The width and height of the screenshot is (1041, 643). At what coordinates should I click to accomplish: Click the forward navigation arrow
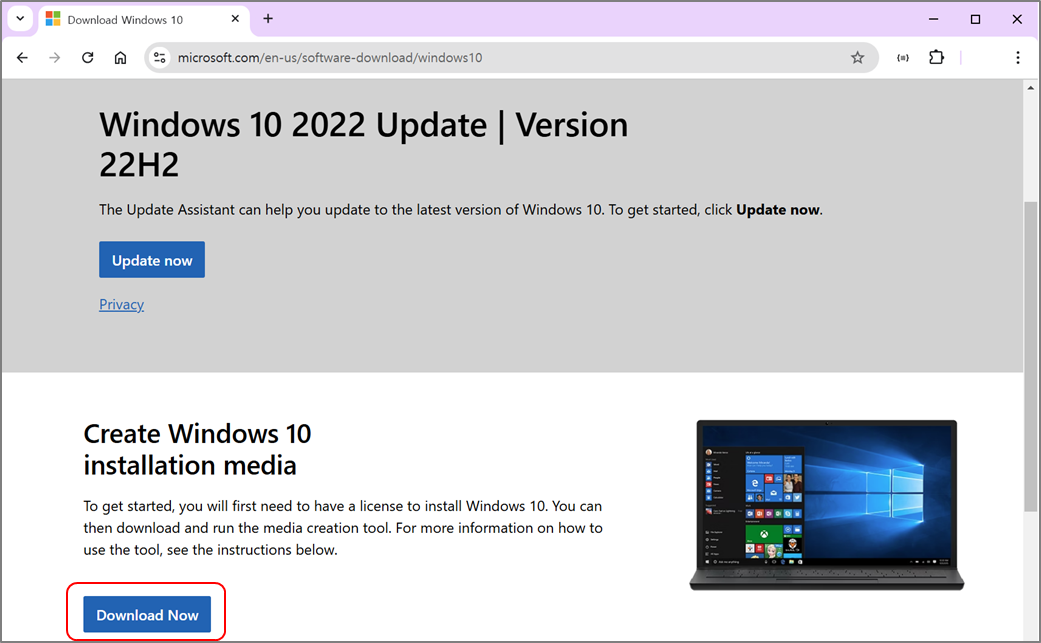tap(54, 58)
